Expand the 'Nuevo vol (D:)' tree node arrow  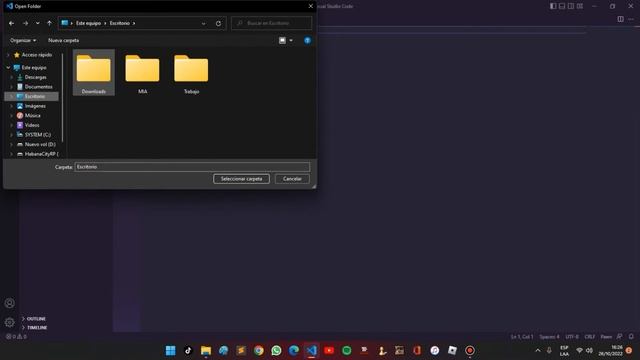point(11,144)
